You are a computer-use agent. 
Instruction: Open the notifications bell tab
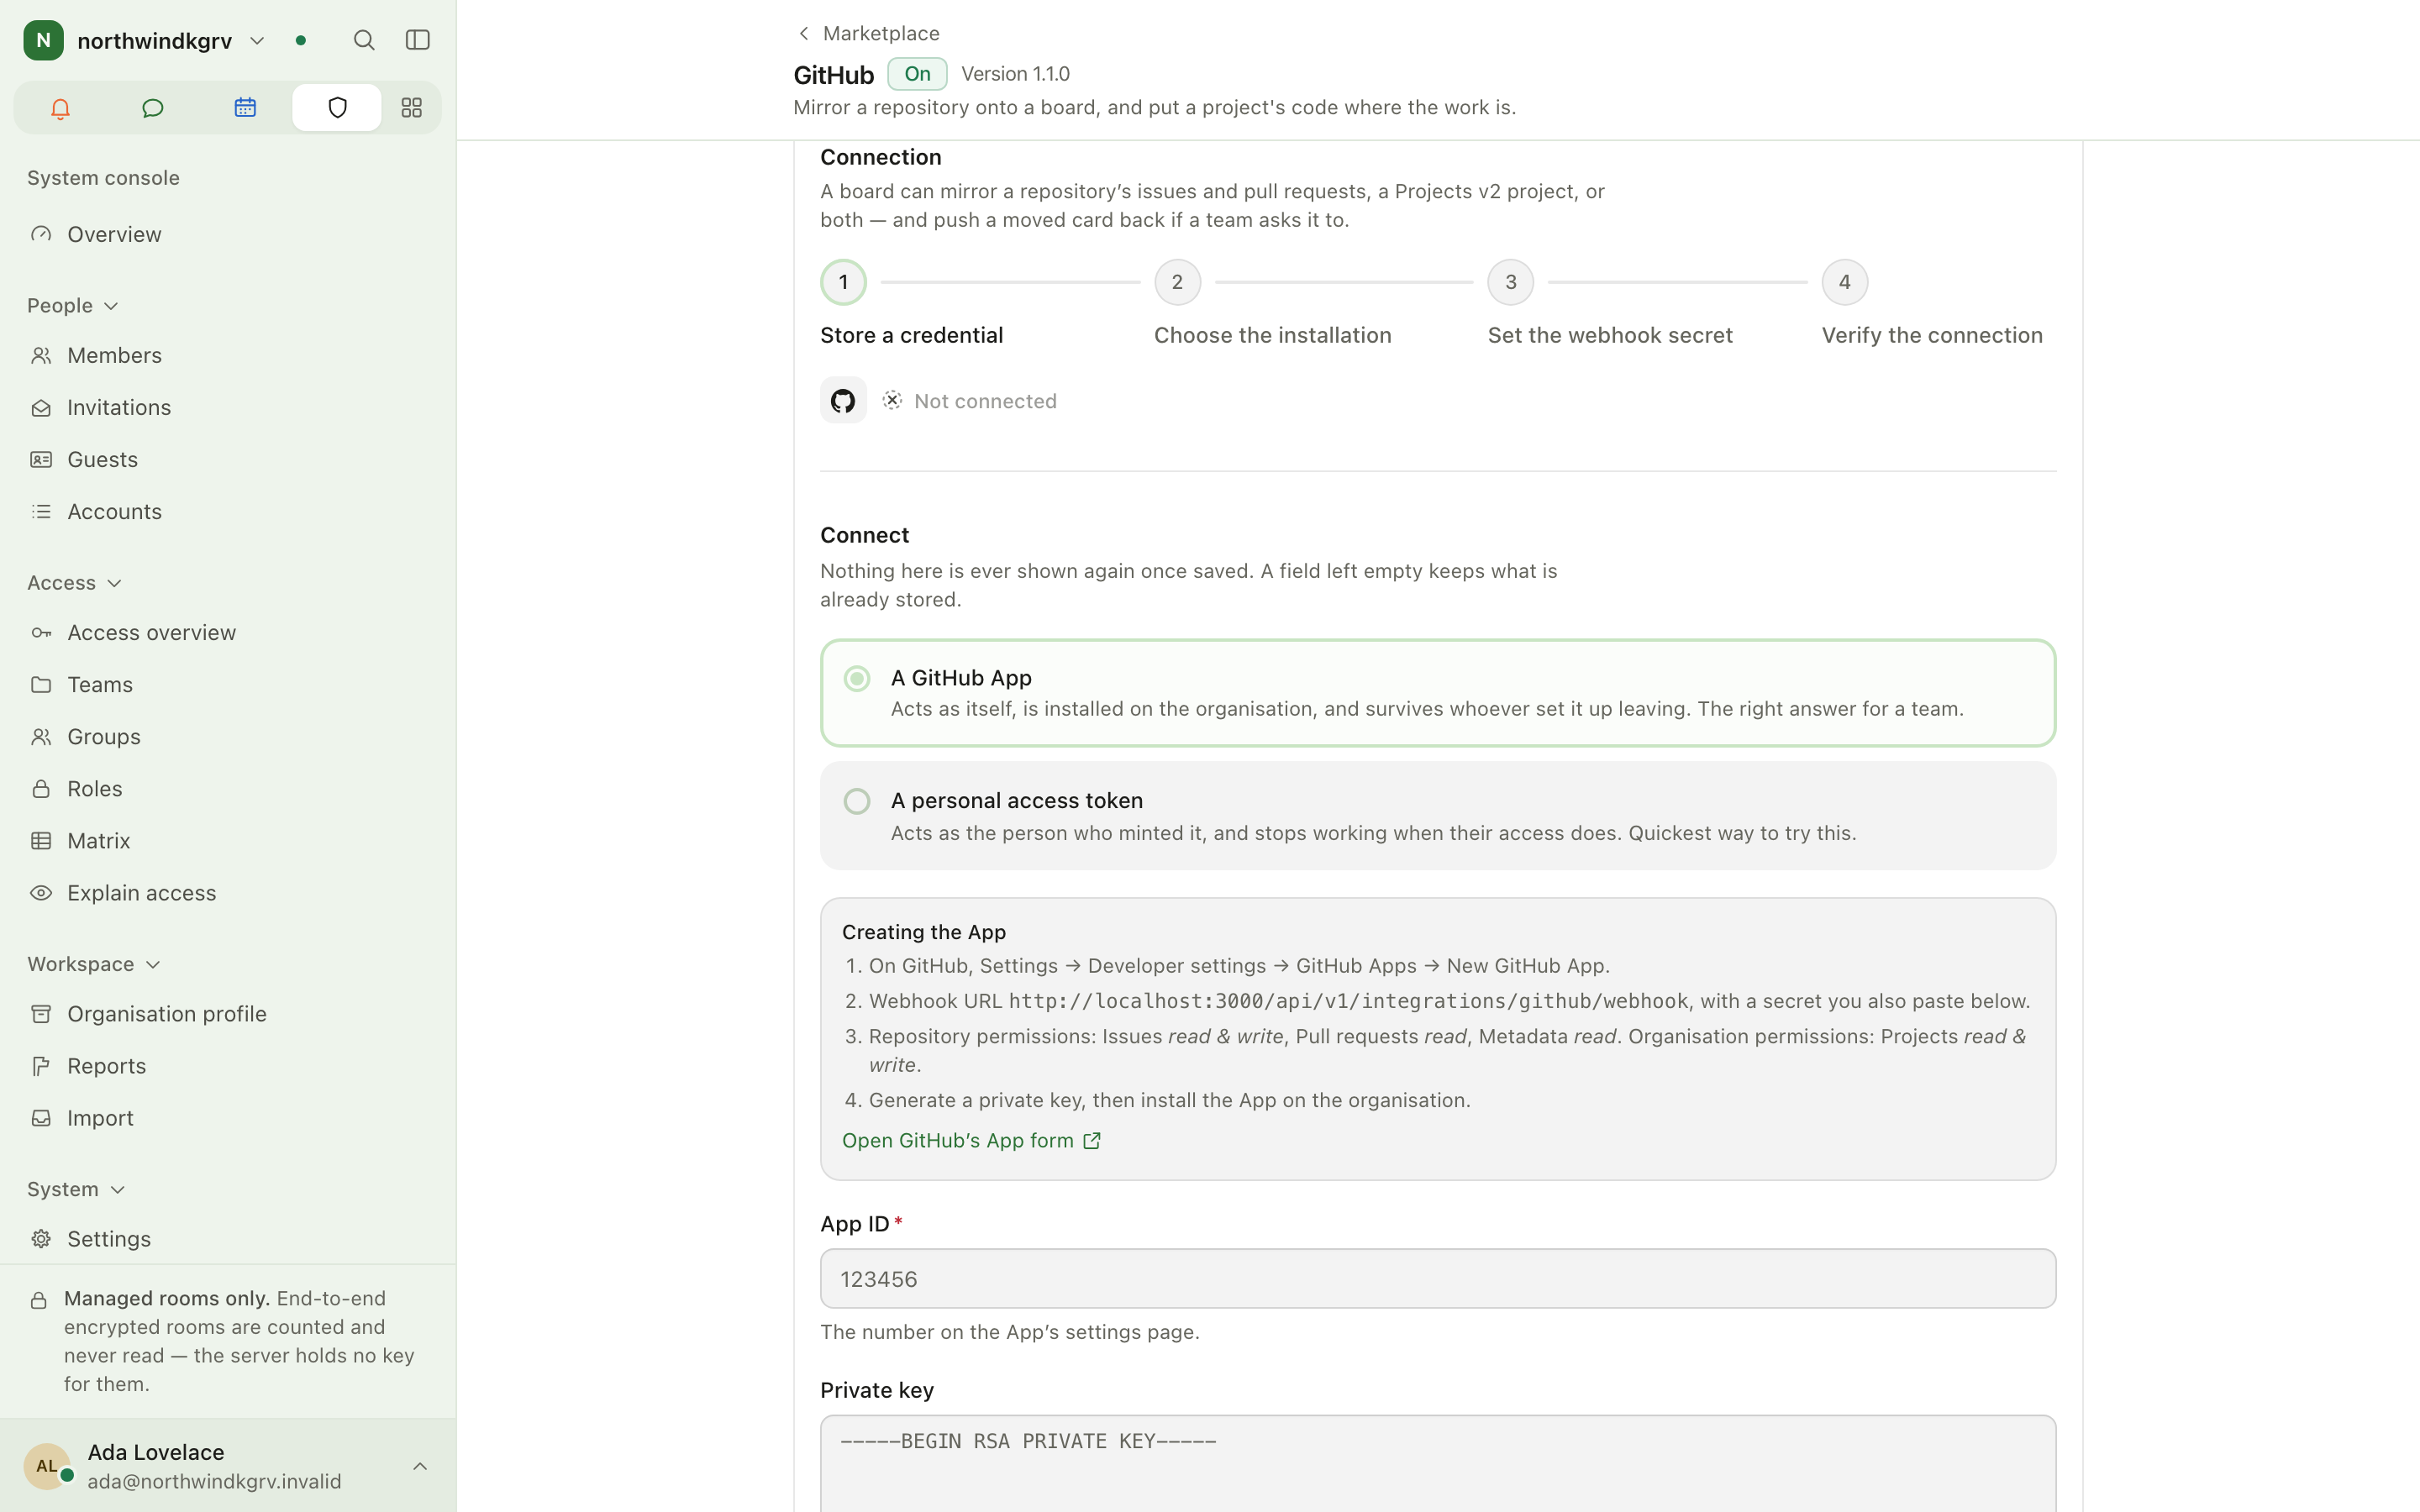pyautogui.click(x=60, y=108)
